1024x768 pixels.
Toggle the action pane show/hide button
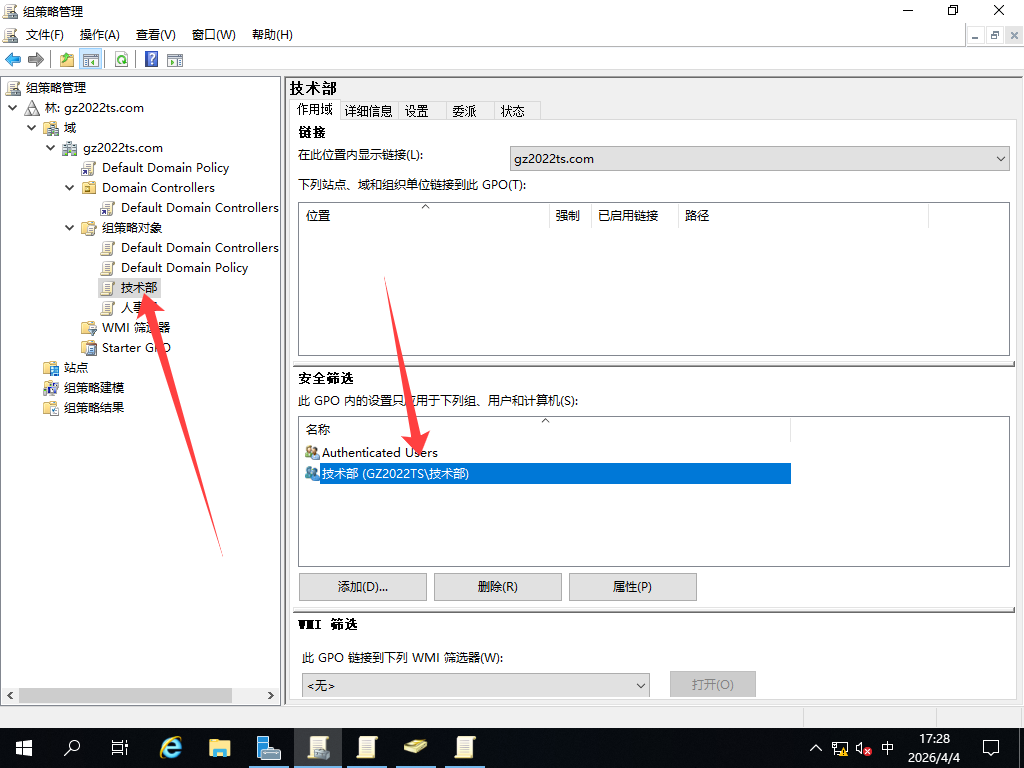175,60
